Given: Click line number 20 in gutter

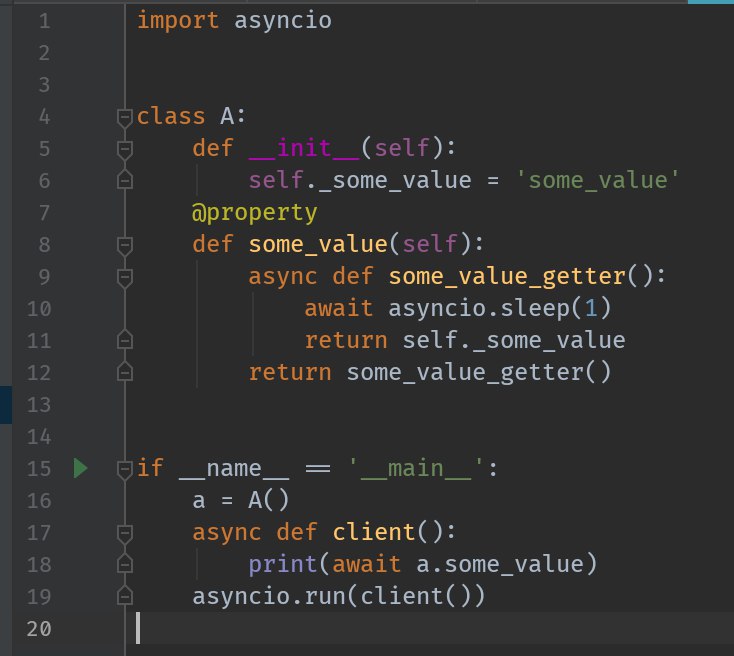Looking at the screenshot, I should click(x=39, y=629).
